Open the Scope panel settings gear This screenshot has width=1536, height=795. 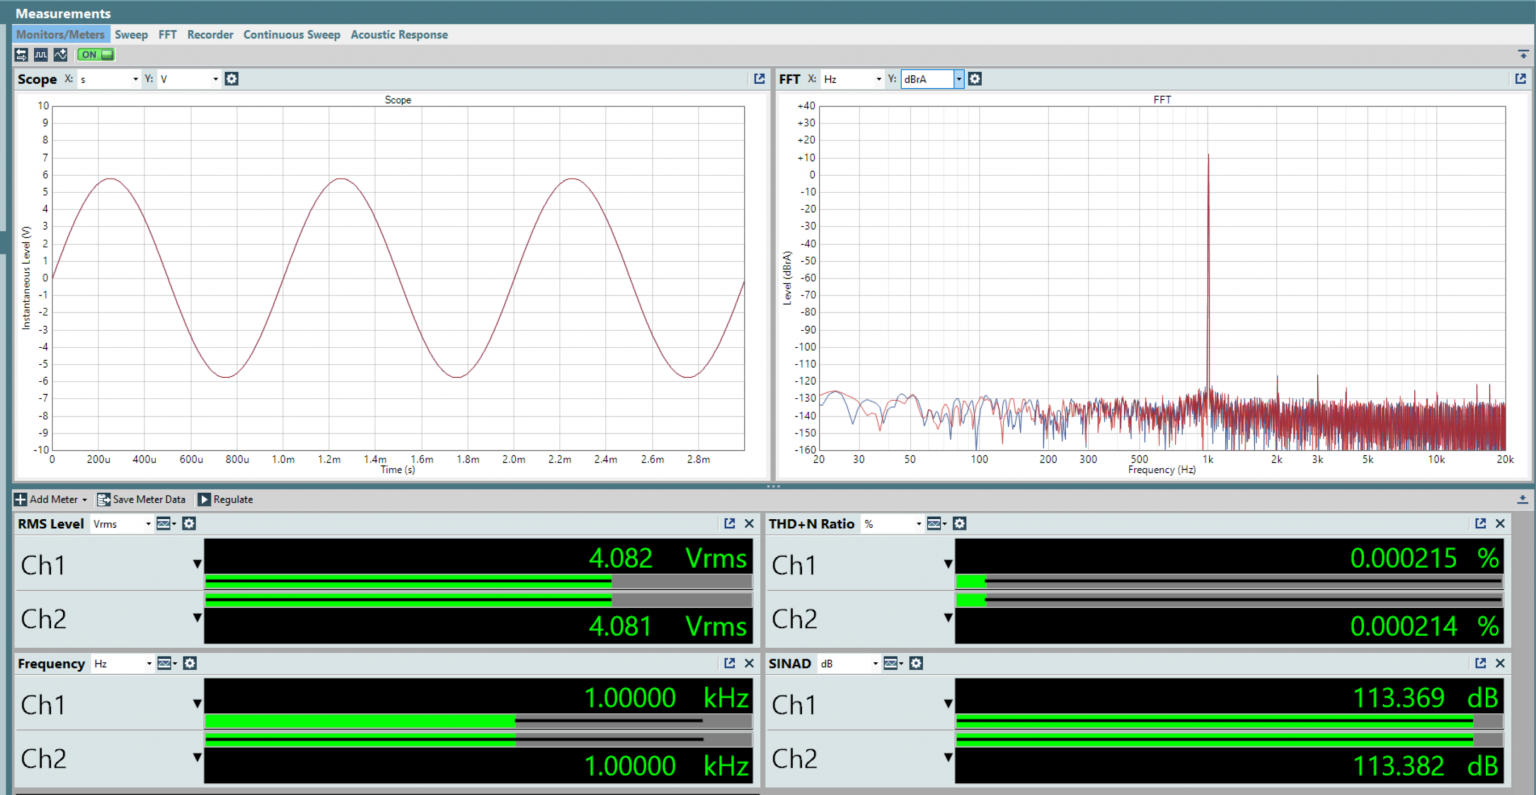pyautogui.click(x=231, y=79)
